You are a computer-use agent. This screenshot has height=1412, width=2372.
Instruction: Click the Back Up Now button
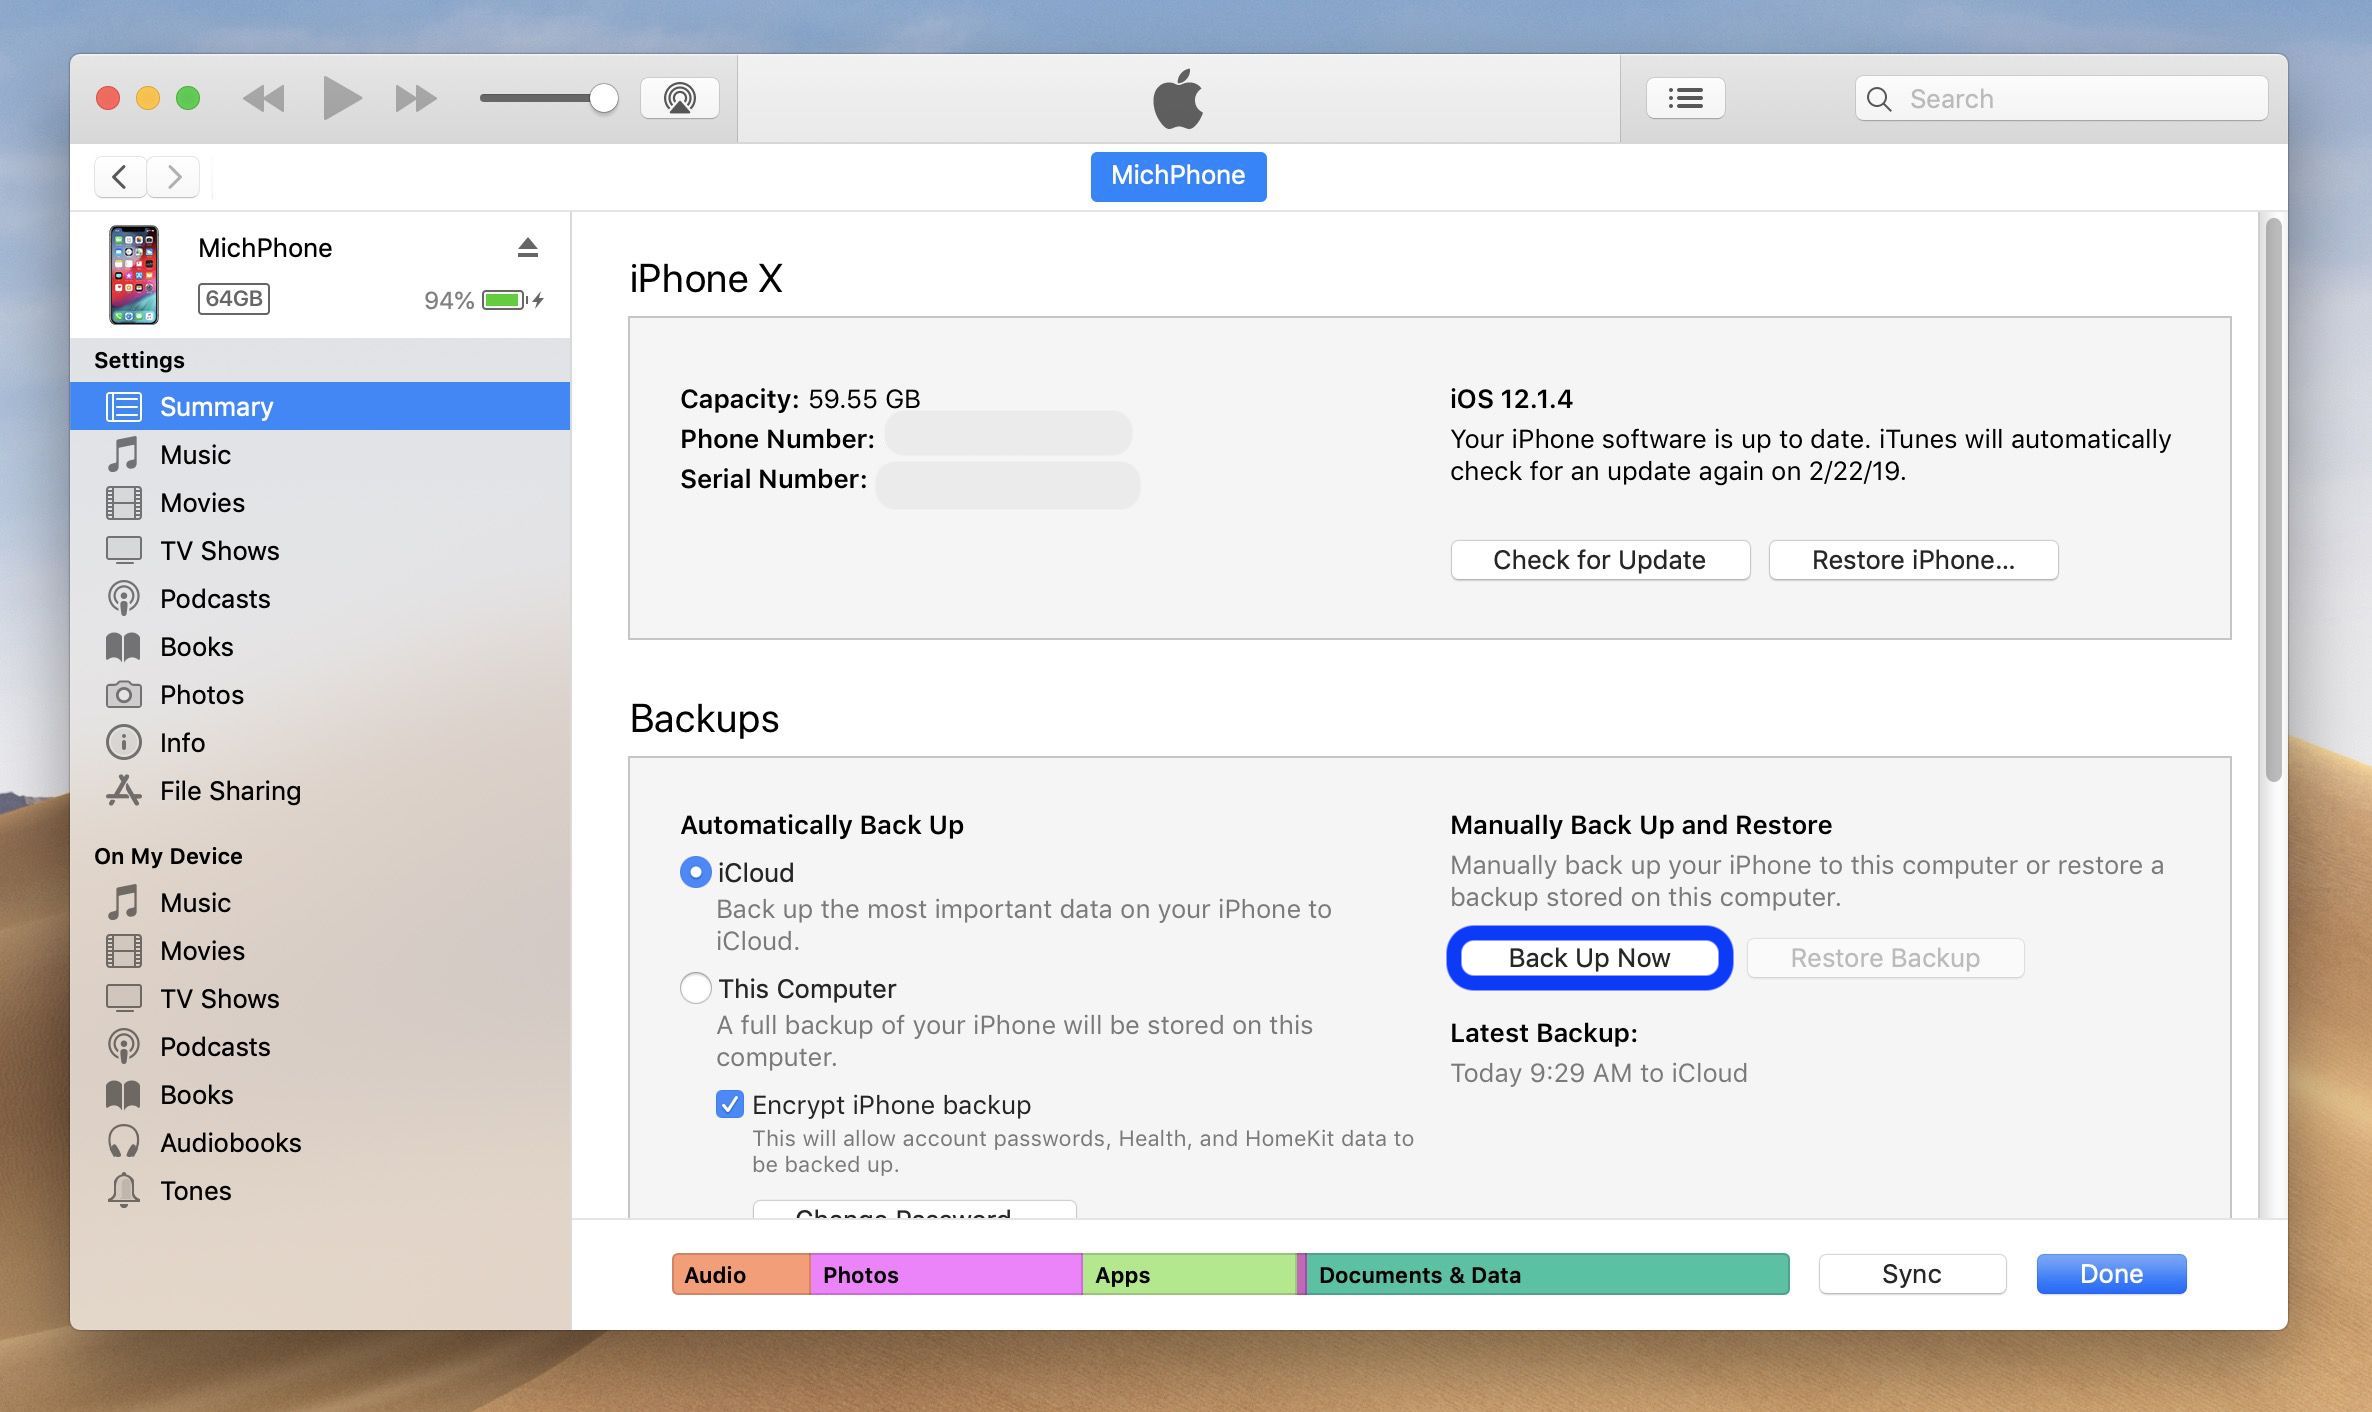tap(1589, 956)
